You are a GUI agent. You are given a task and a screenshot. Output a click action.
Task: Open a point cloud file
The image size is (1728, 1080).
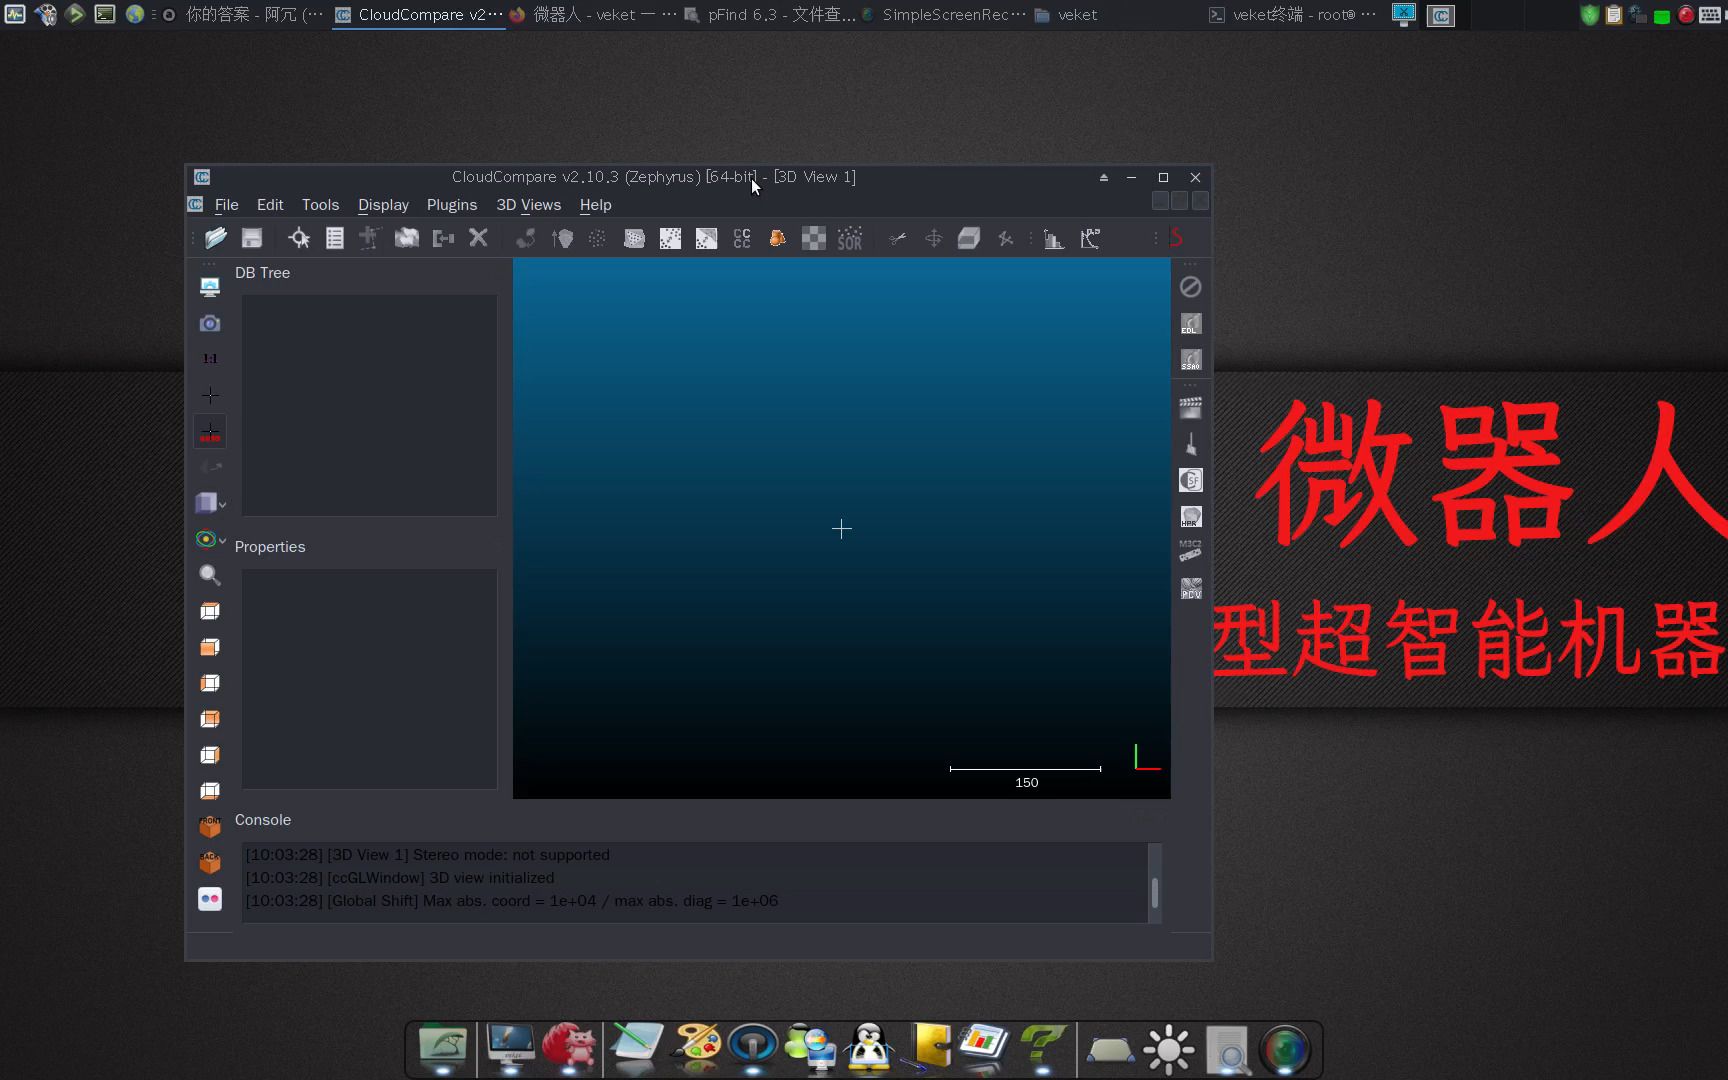[x=216, y=238]
